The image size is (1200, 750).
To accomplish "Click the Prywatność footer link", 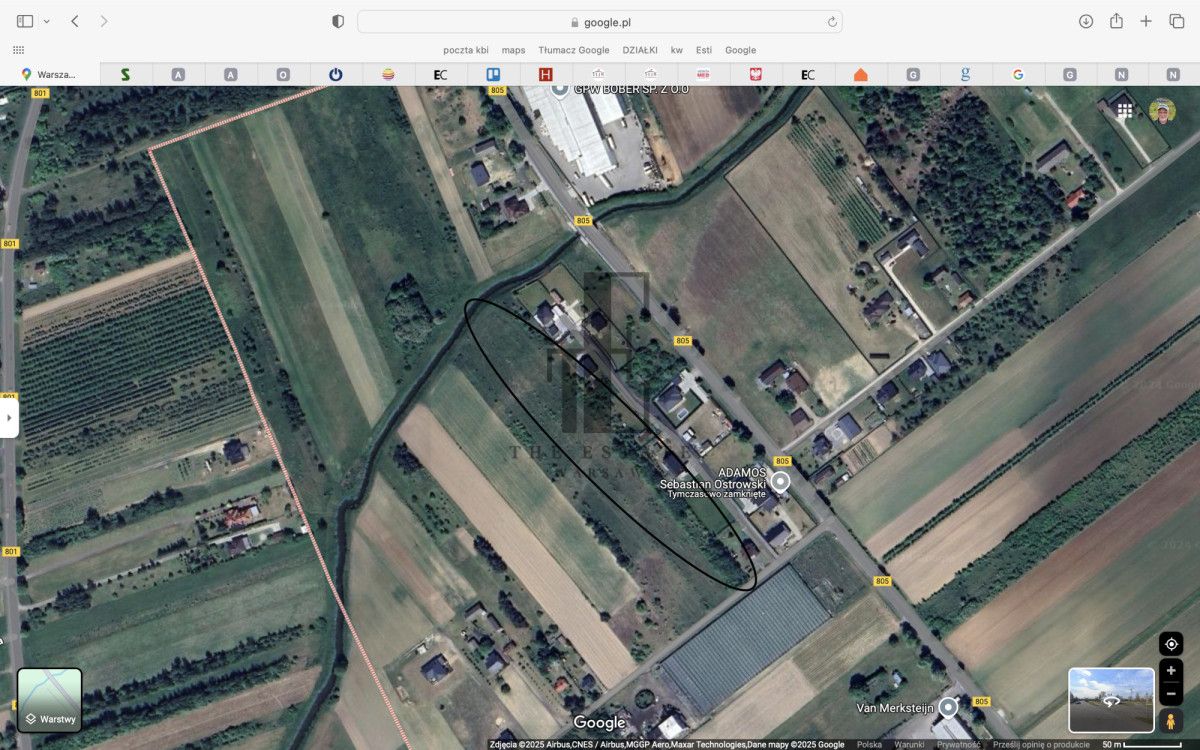I will pyautogui.click(x=958, y=744).
